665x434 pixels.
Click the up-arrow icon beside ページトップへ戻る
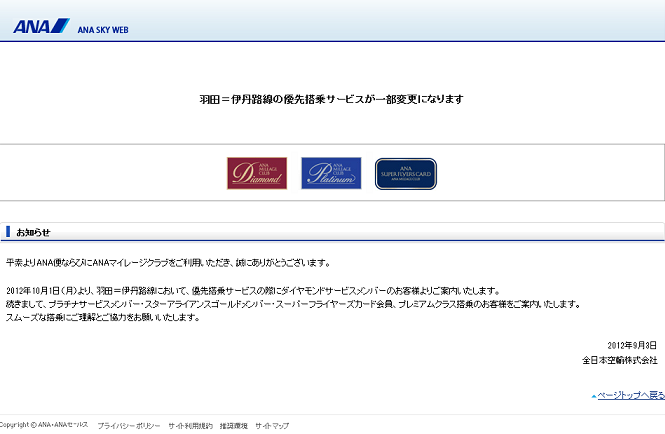pyautogui.click(x=594, y=396)
